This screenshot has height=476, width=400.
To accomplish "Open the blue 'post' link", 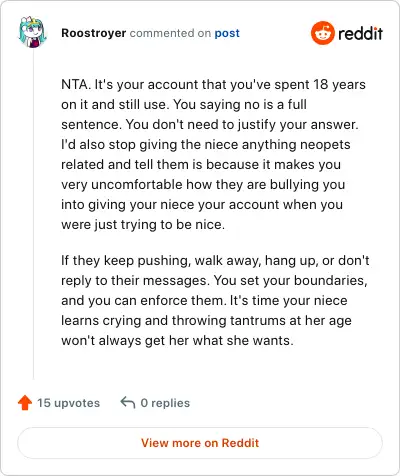I will [227, 33].
